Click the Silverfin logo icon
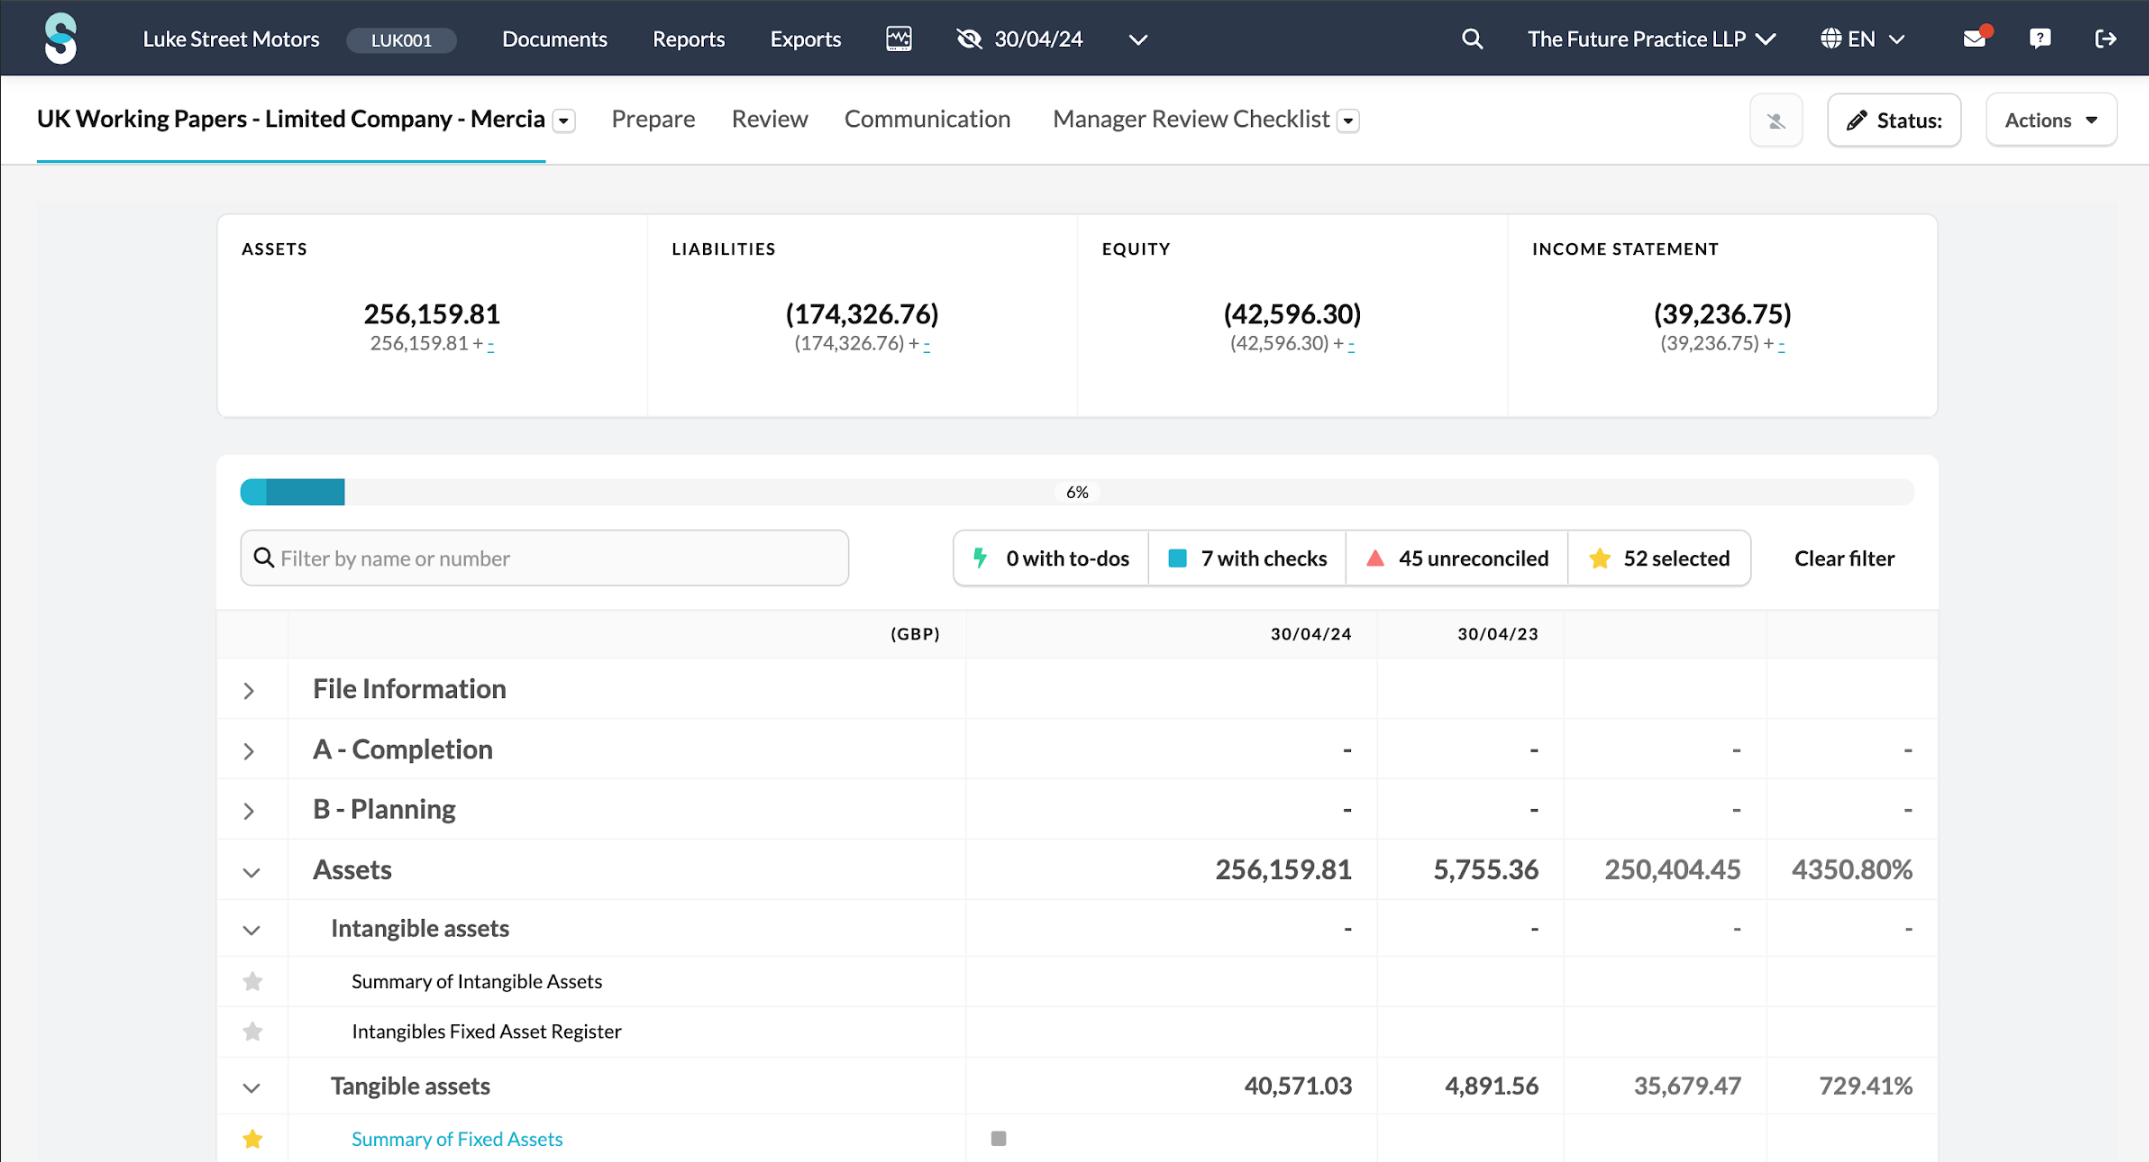The height and width of the screenshot is (1162, 2149). point(60,38)
